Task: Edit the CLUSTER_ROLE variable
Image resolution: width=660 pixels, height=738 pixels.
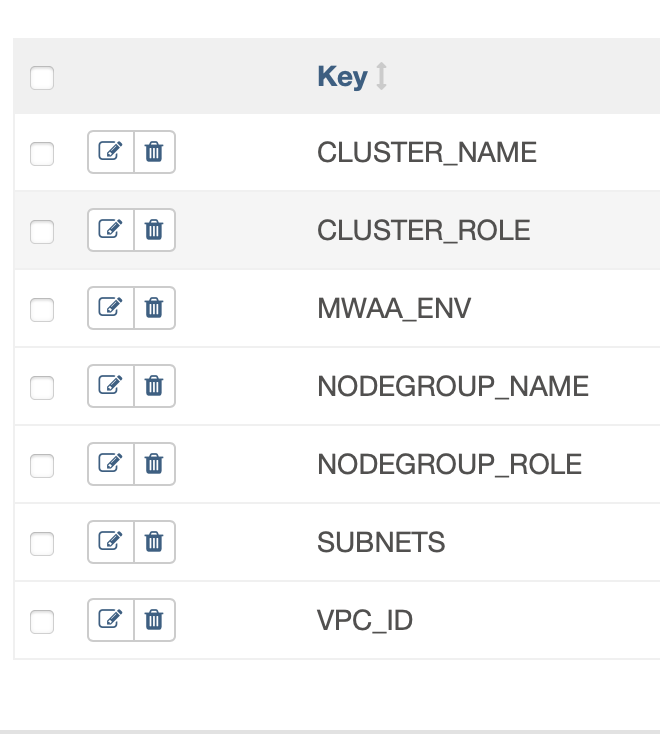Action: [x=111, y=230]
